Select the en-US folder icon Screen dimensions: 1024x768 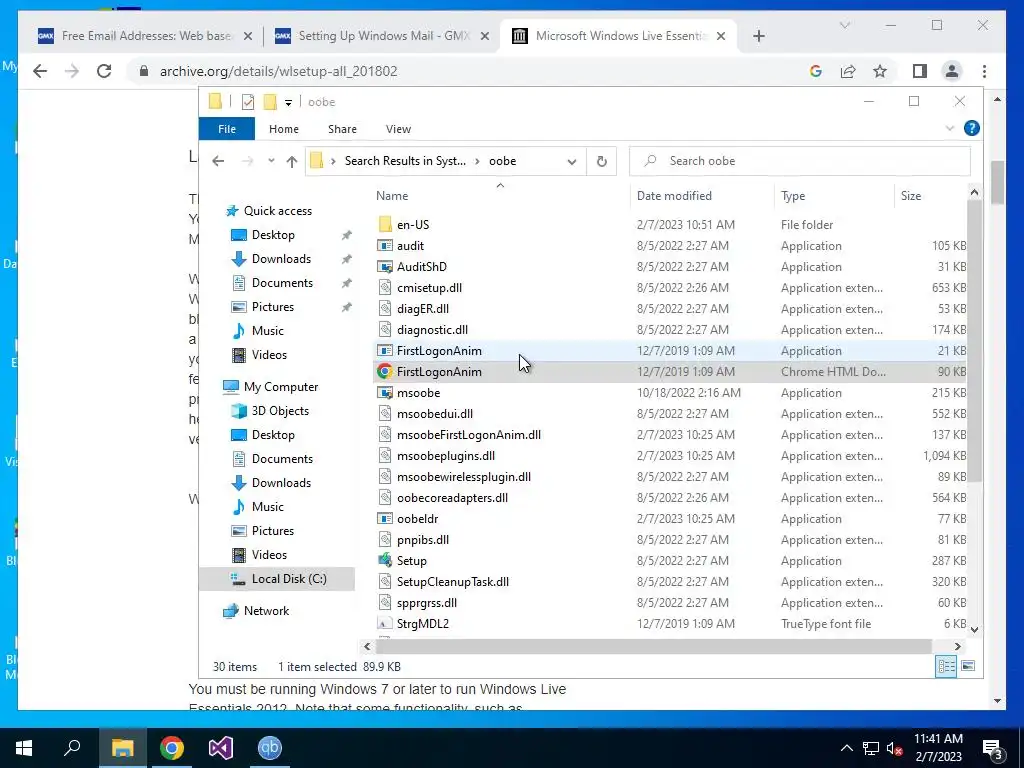click(385, 225)
